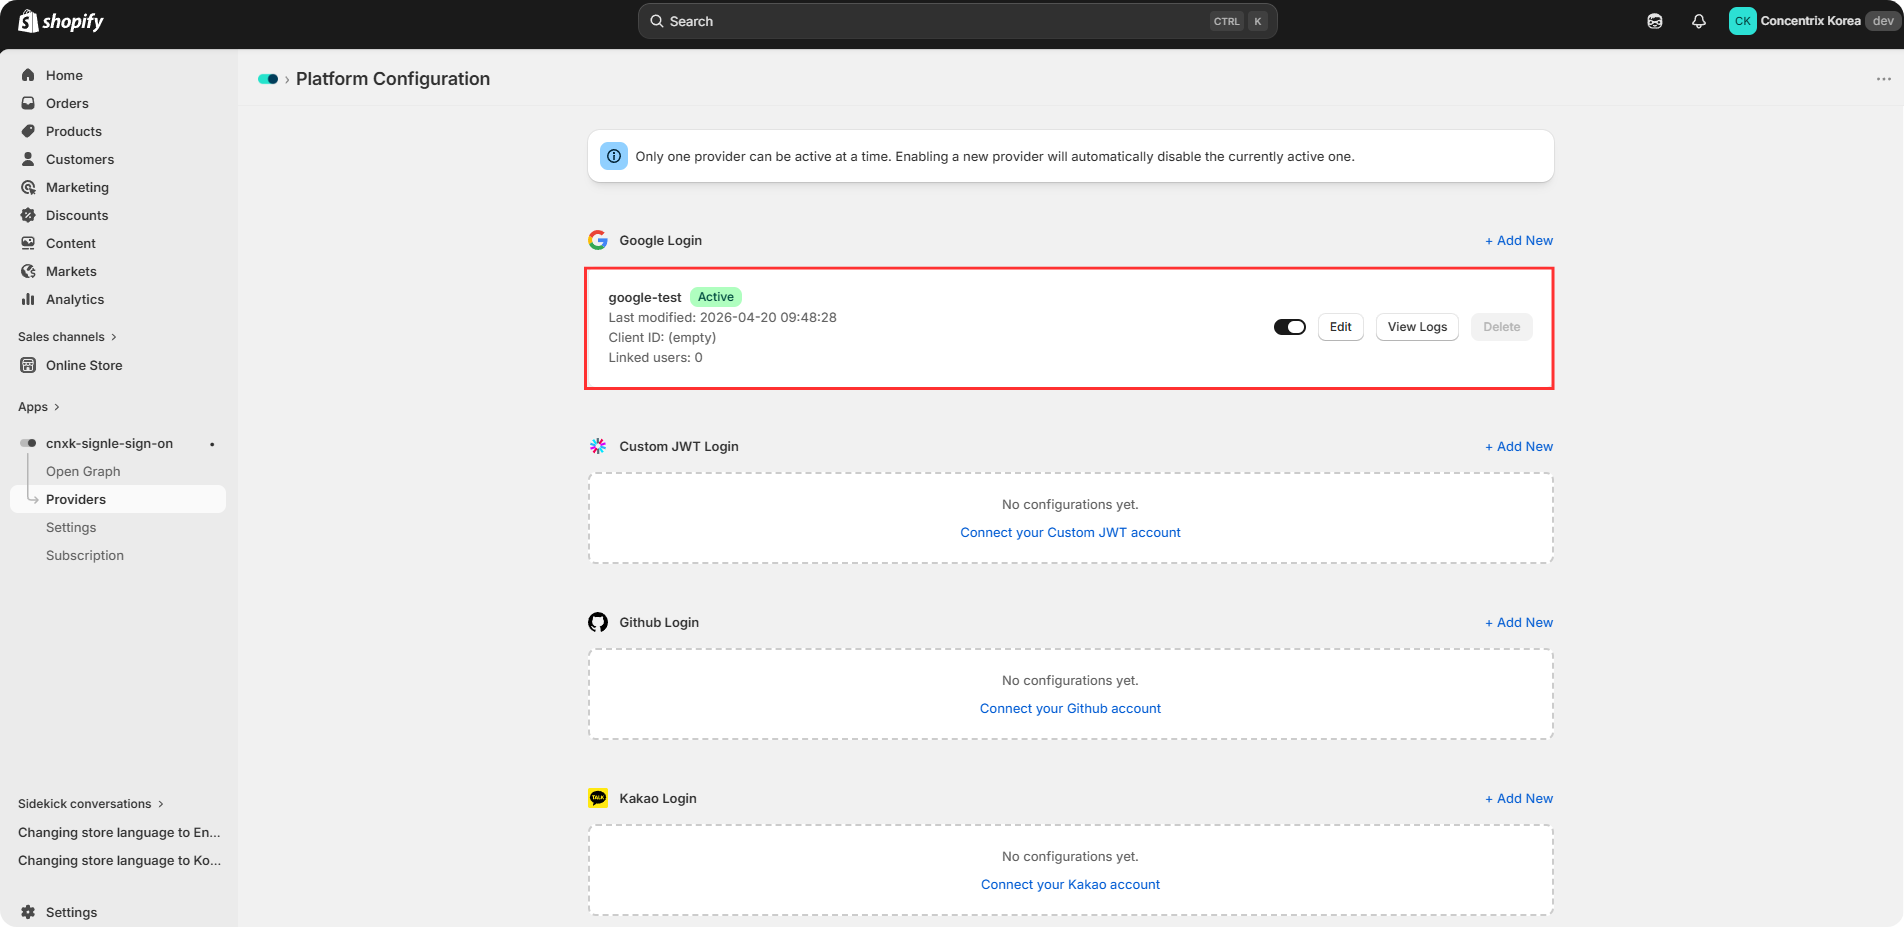Open the page's three-dot more menu
1904x927 pixels.
click(1884, 79)
